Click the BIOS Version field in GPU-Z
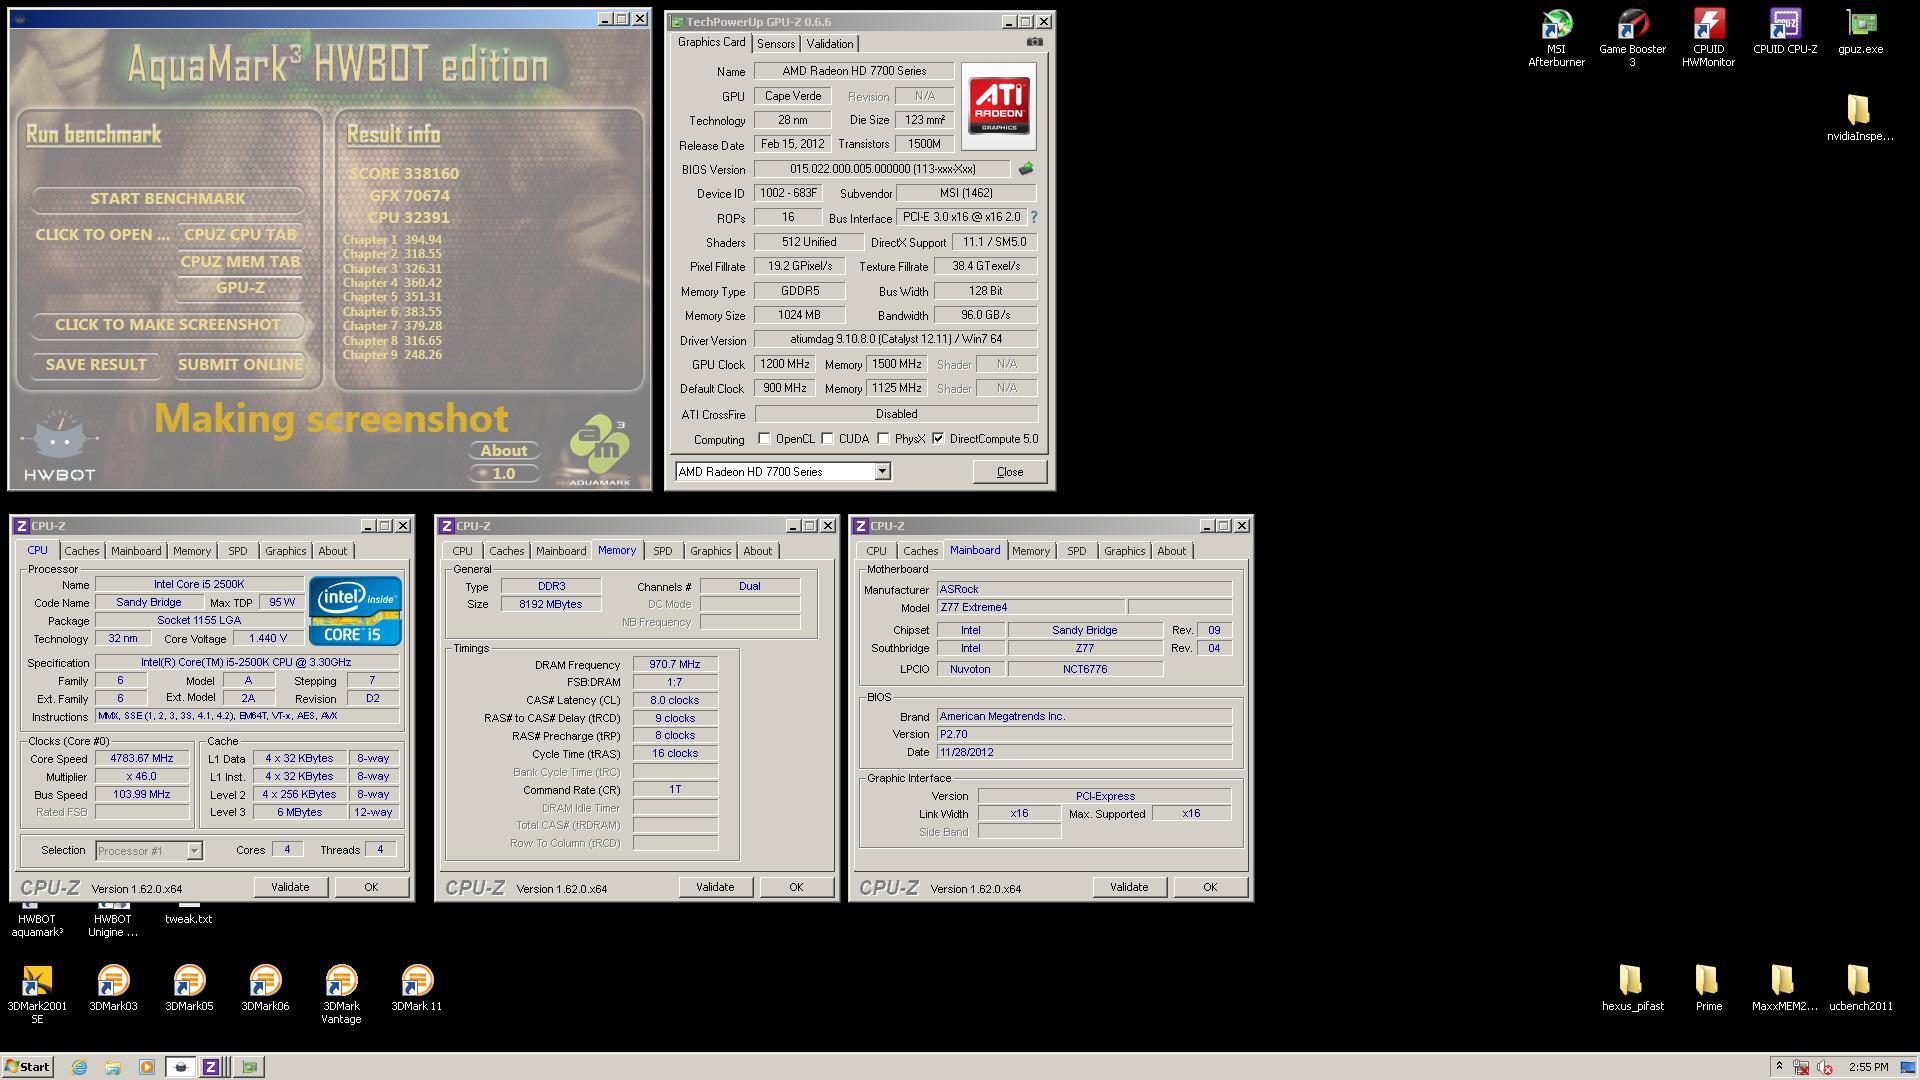This screenshot has height=1080, width=1920. point(882,169)
